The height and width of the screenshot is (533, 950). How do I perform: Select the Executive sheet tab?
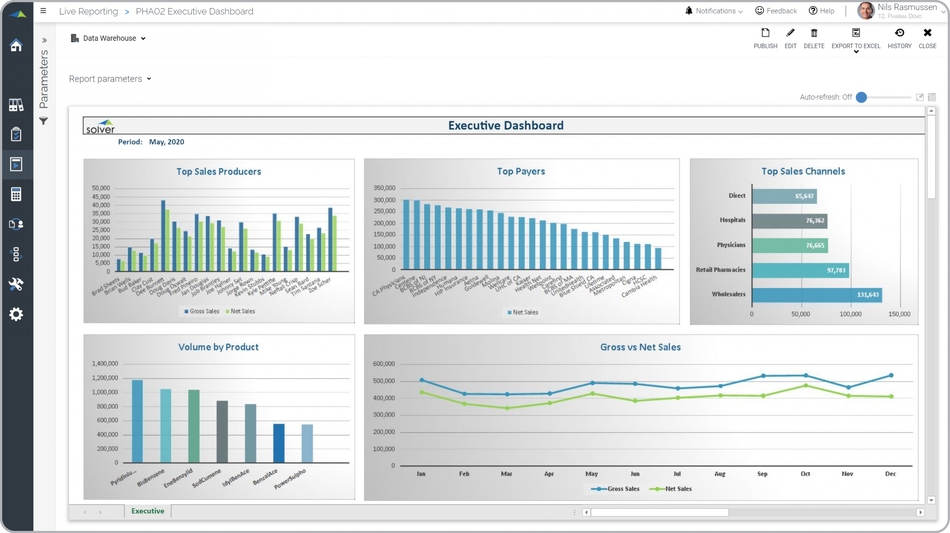tap(148, 511)
